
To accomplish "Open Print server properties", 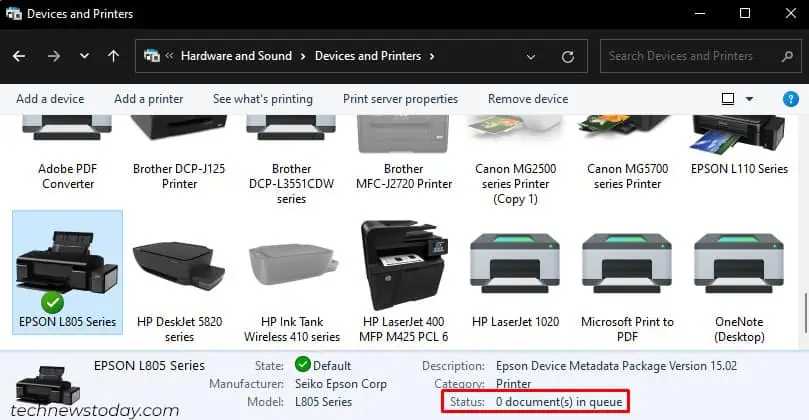I will coord(400,99).
